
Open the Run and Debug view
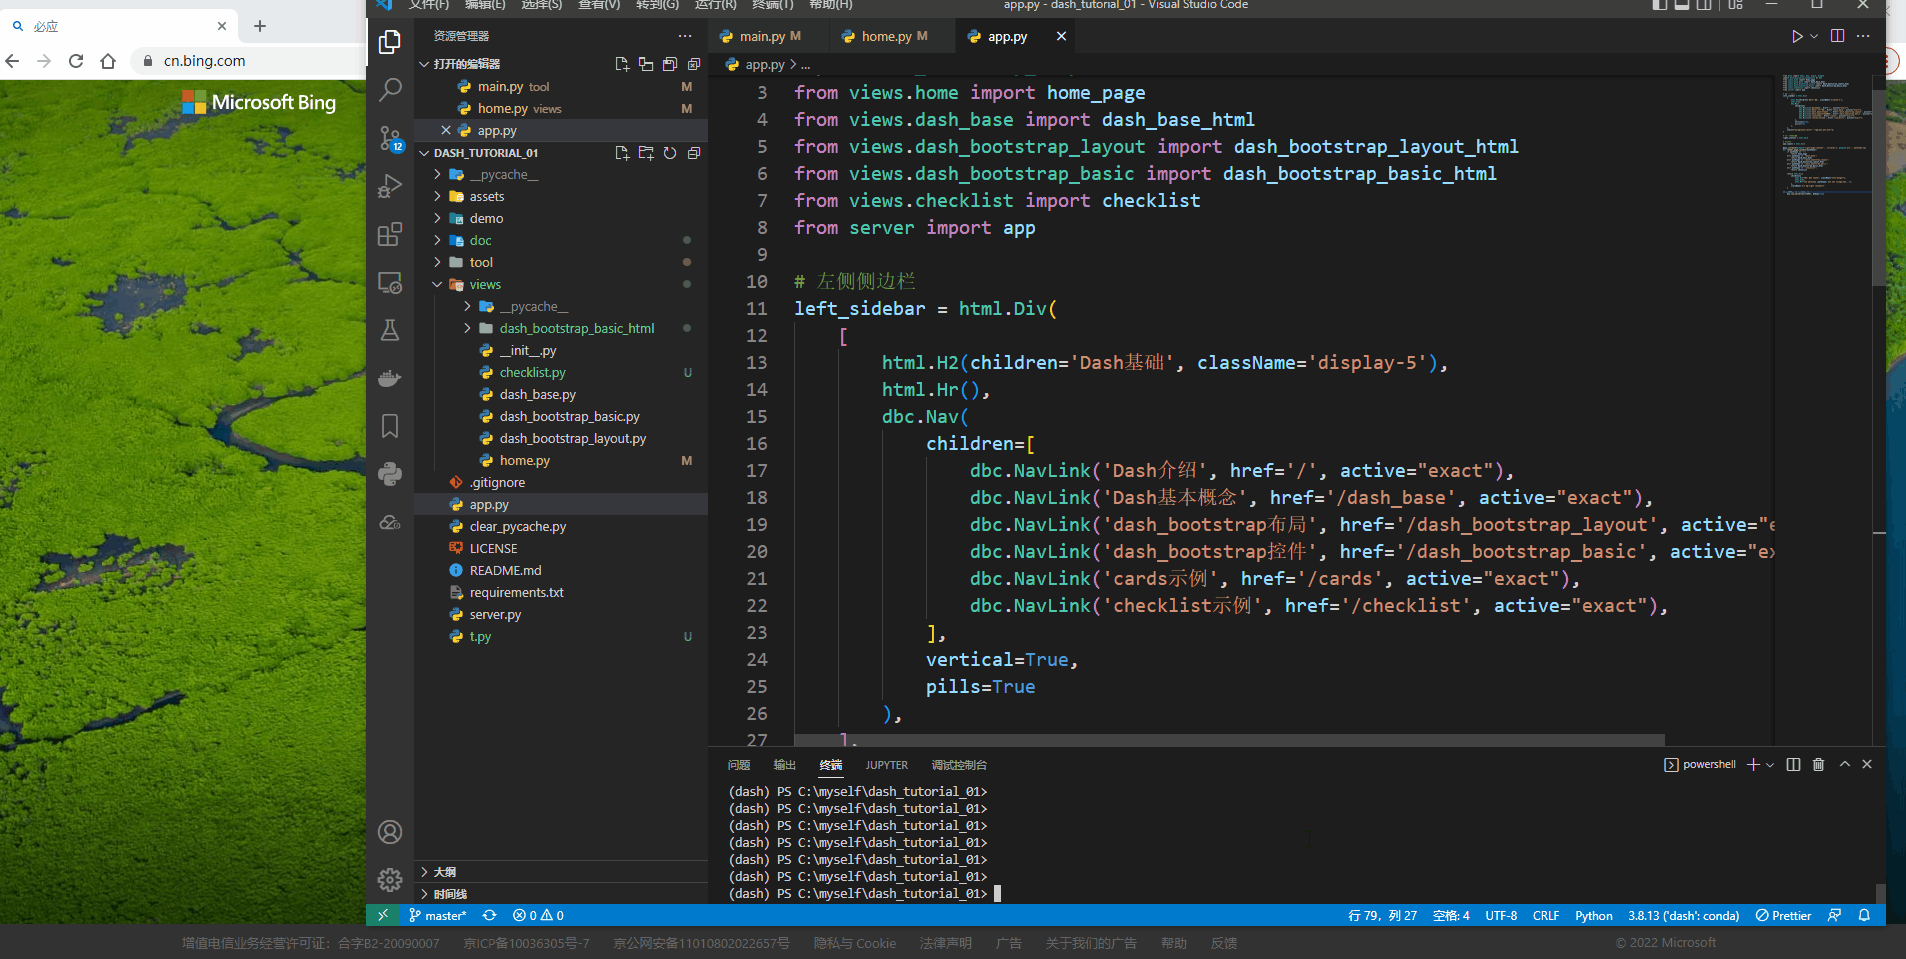pyautogui.click(x=390, y=186)
